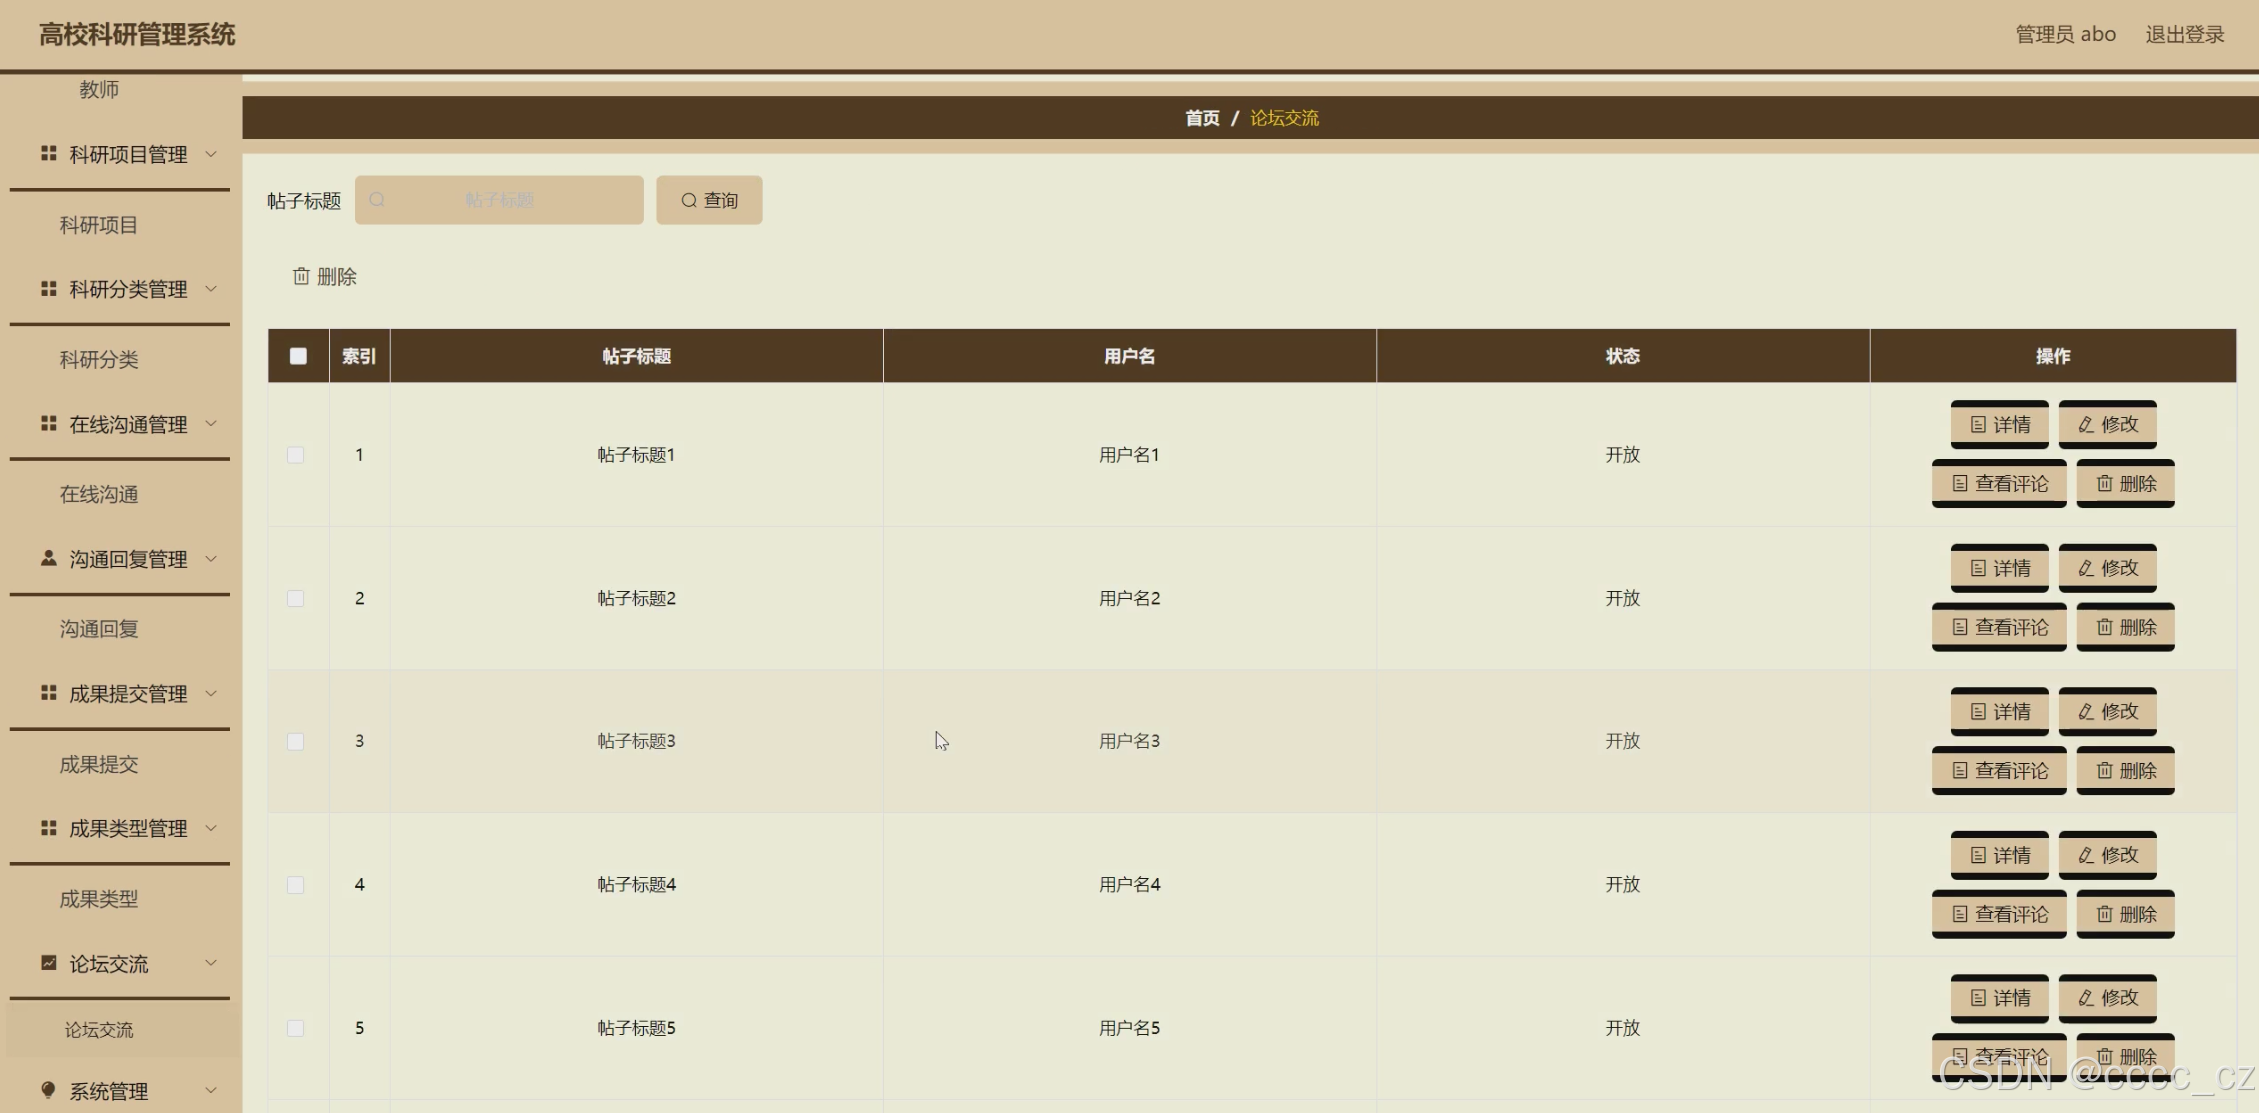
Task: Open the 科研项目 sidebar item
Action: 98,225
